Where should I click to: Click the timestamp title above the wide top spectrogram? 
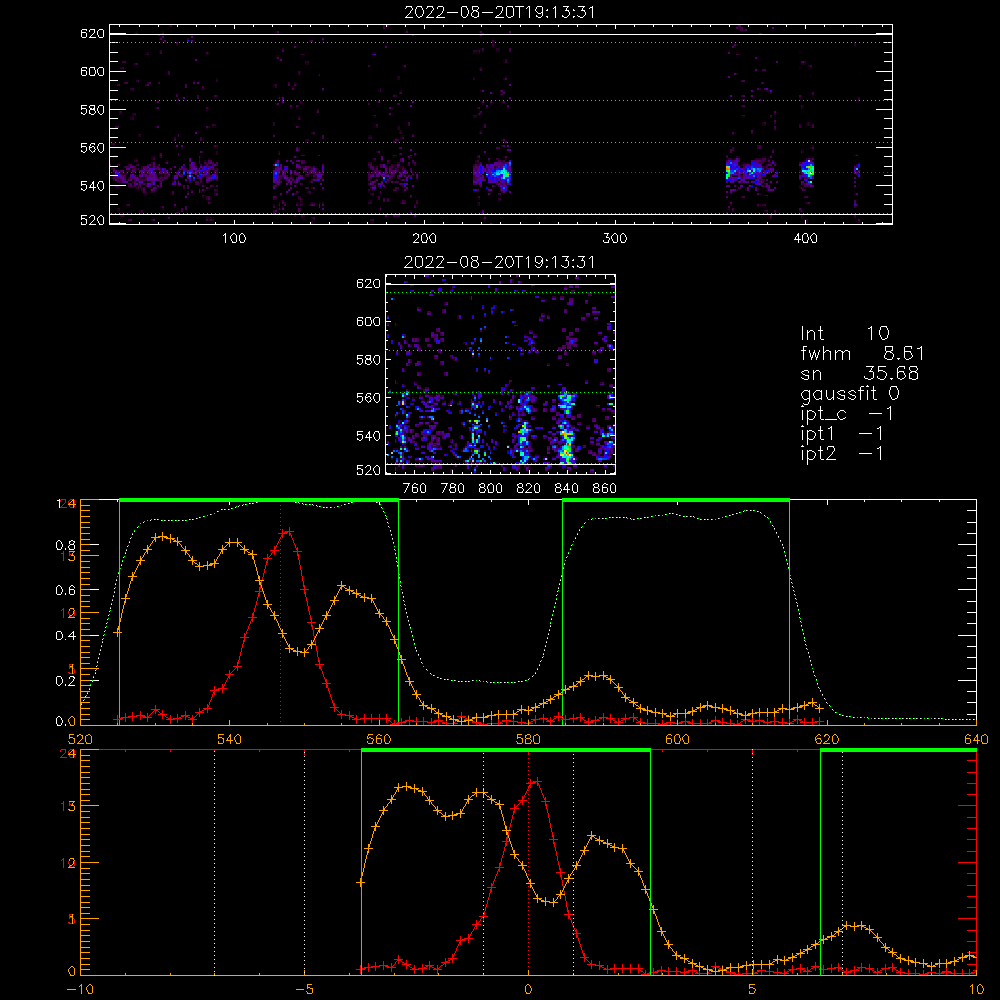[x=500, y=12]
